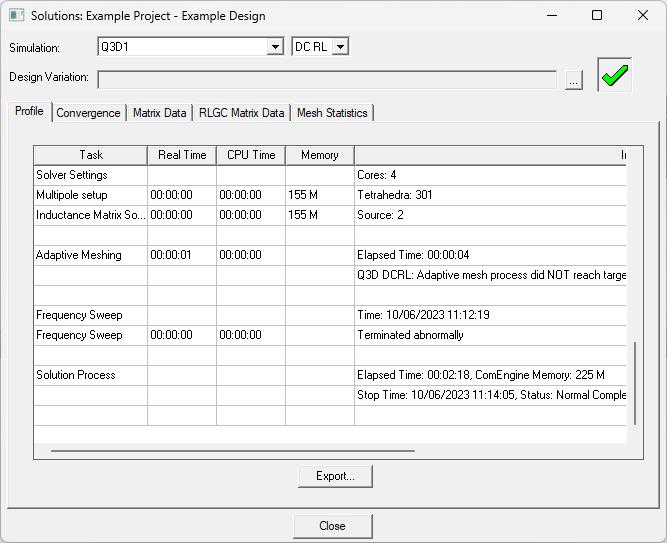Select the Mesh Statistics tab
This screenshot has width=667, height=543.
pyautogui.click(x=332, y=113)
